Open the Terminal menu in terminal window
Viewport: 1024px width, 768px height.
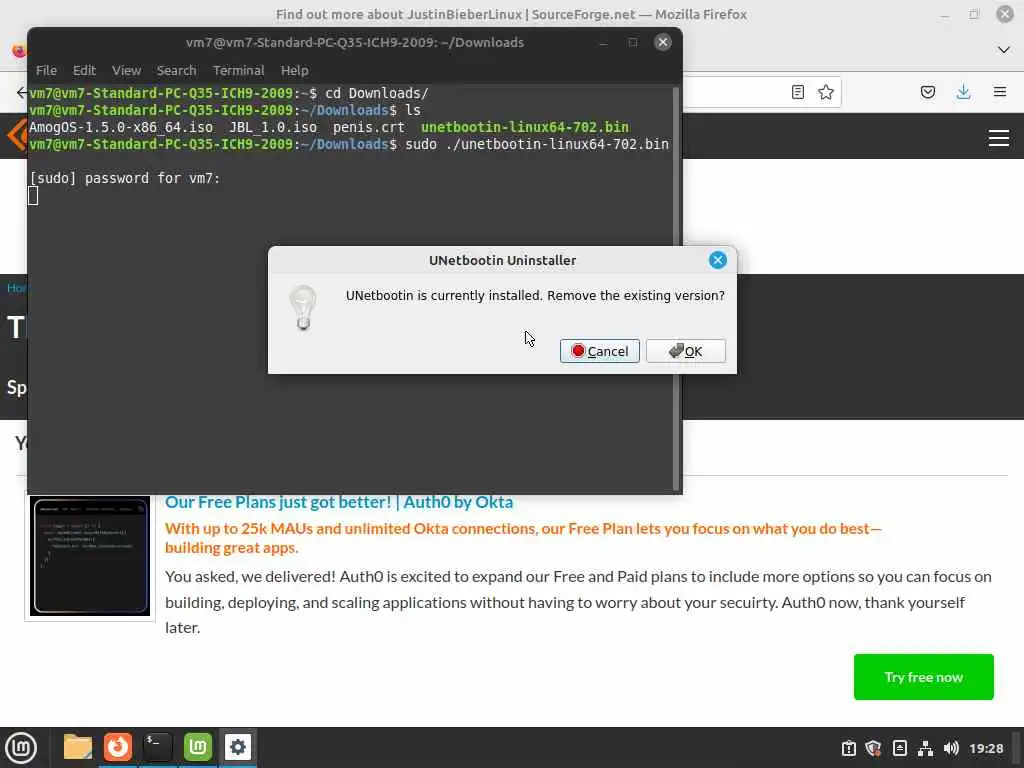(x=238, y=71)
